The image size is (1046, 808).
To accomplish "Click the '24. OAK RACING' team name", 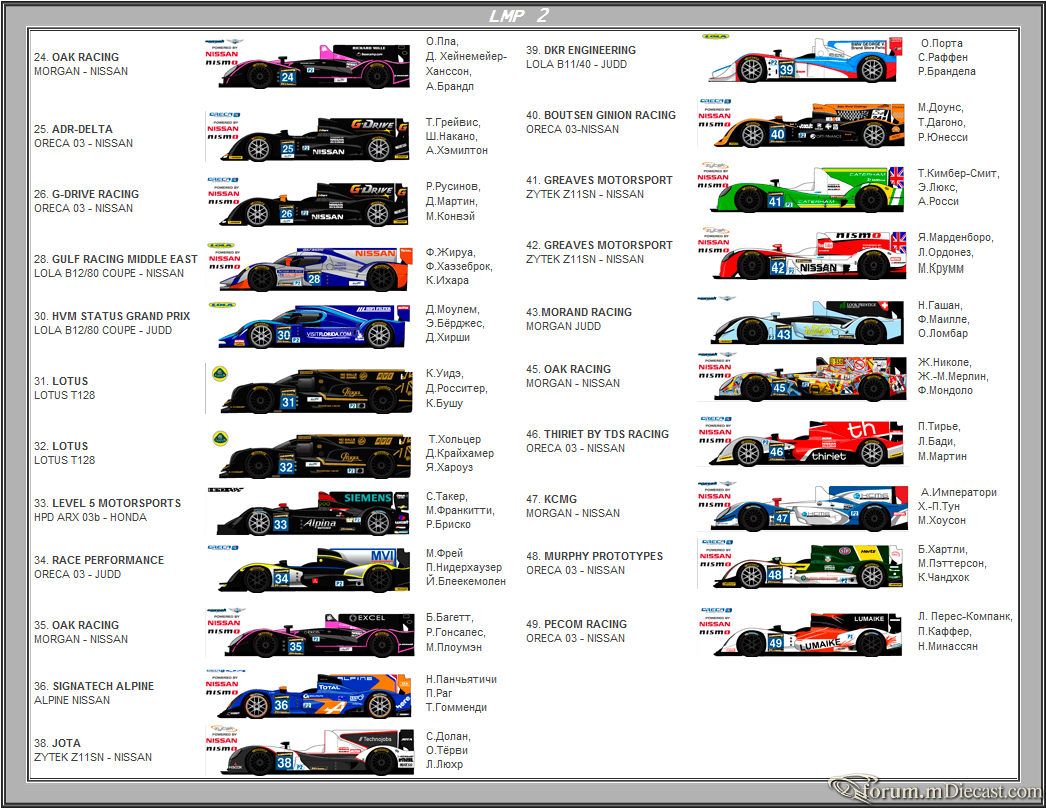I will click(77, 57).
